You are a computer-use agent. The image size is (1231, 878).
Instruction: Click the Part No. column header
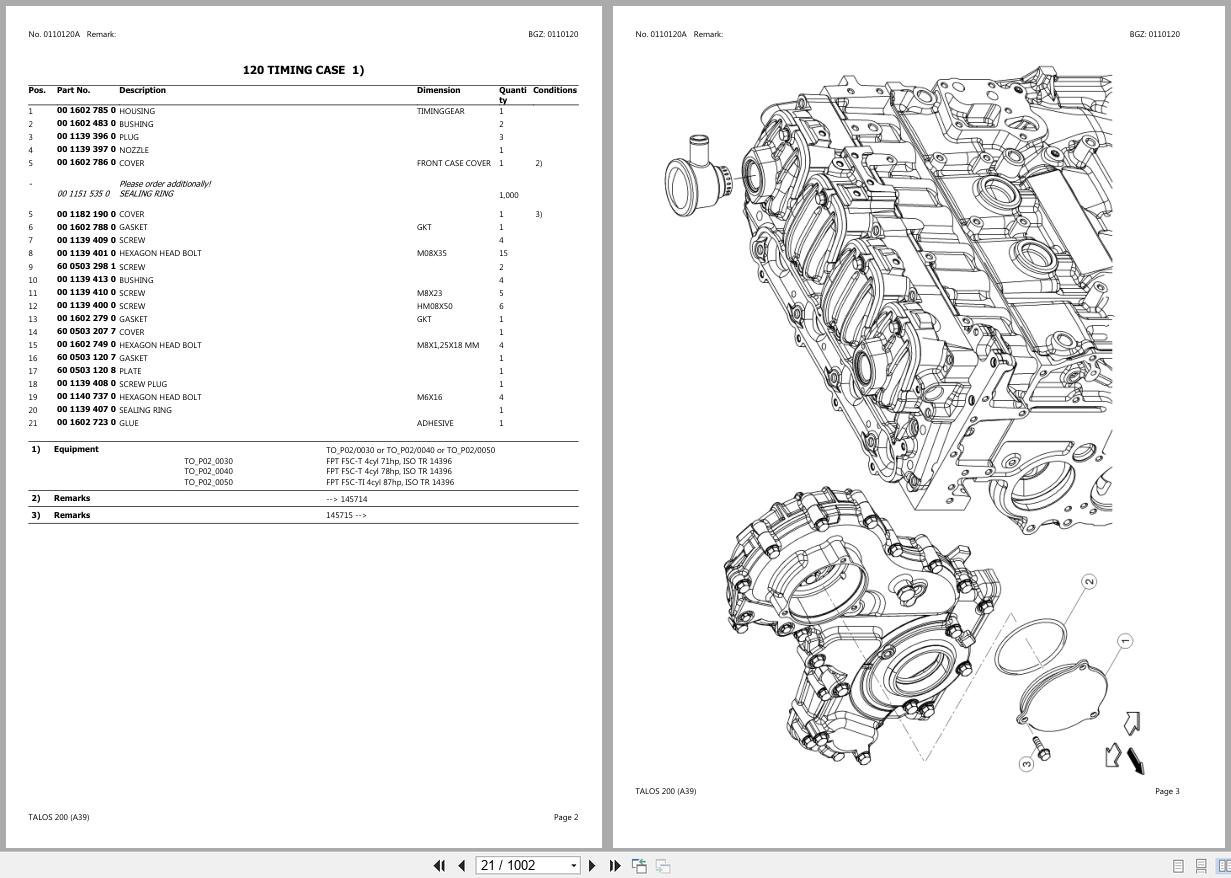pyautogui.click(x=73, y=90)
